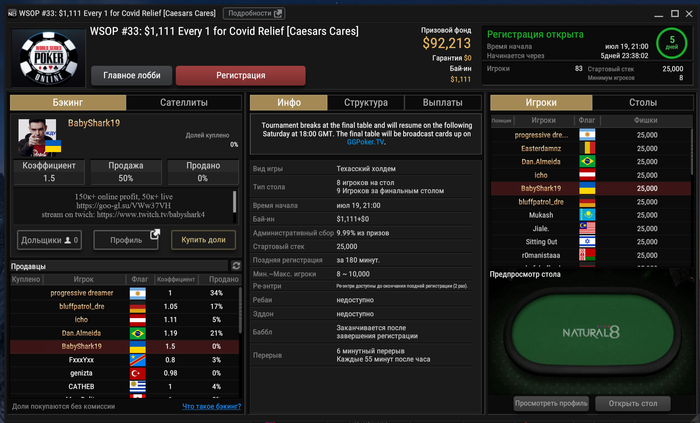Show the Выплаты payouts tab
This screenshot has width=700, height=423.
[442, 103]
